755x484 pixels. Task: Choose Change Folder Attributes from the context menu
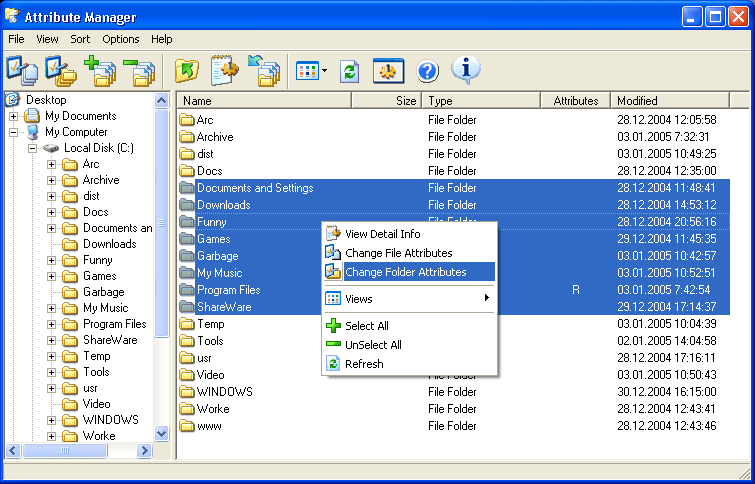pyautogui.click(x=405, y=272)
